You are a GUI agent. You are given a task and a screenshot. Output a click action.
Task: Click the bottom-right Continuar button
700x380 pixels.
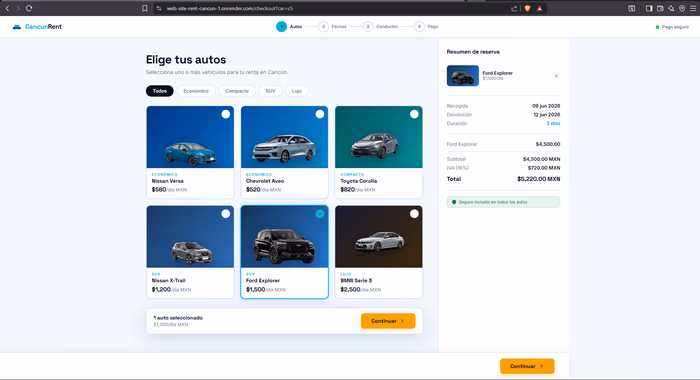(x=527, y=366)
